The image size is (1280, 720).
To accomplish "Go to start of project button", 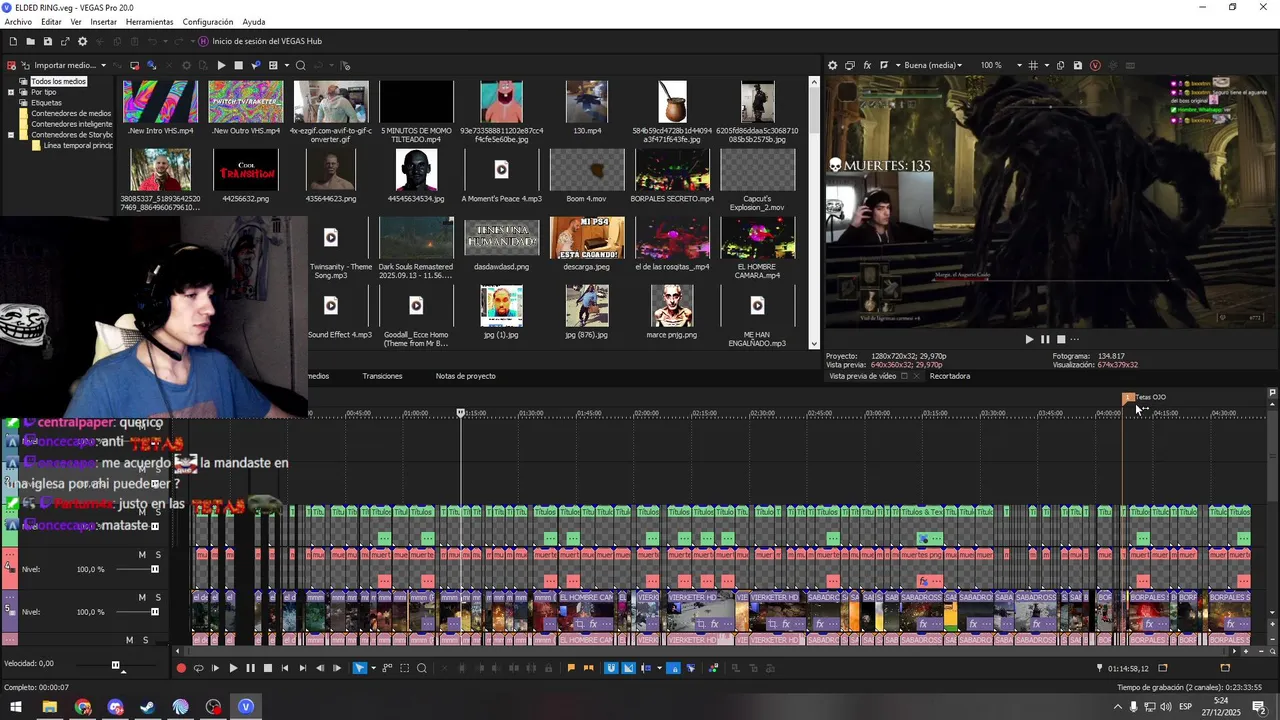I will tap(285, 668).
